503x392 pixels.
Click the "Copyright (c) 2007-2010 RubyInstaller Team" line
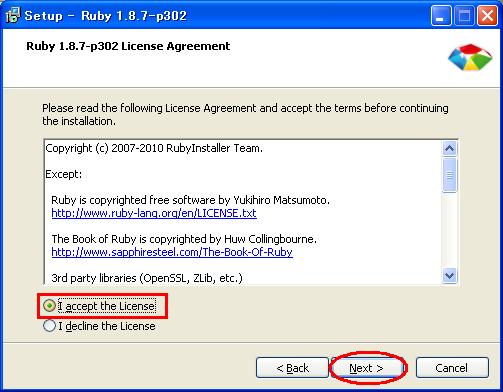154,148
